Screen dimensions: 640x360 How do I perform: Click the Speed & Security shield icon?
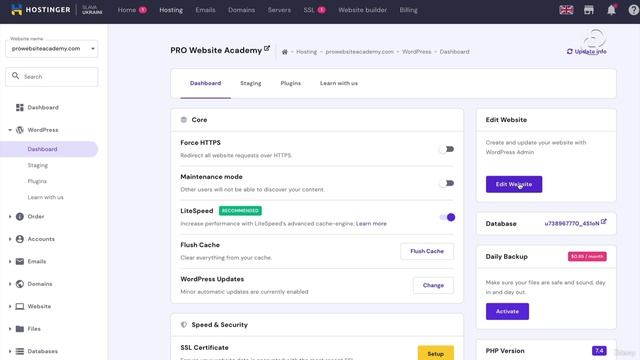[184, 324]
